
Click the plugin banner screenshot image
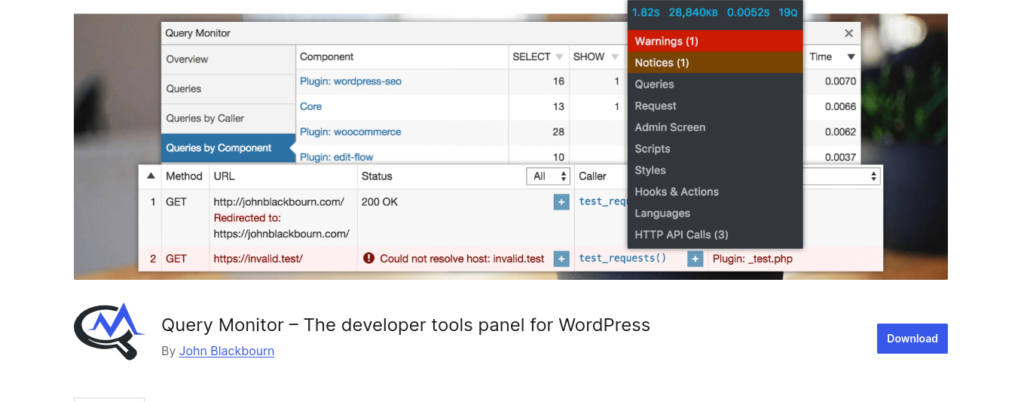(x=510, y=146)
